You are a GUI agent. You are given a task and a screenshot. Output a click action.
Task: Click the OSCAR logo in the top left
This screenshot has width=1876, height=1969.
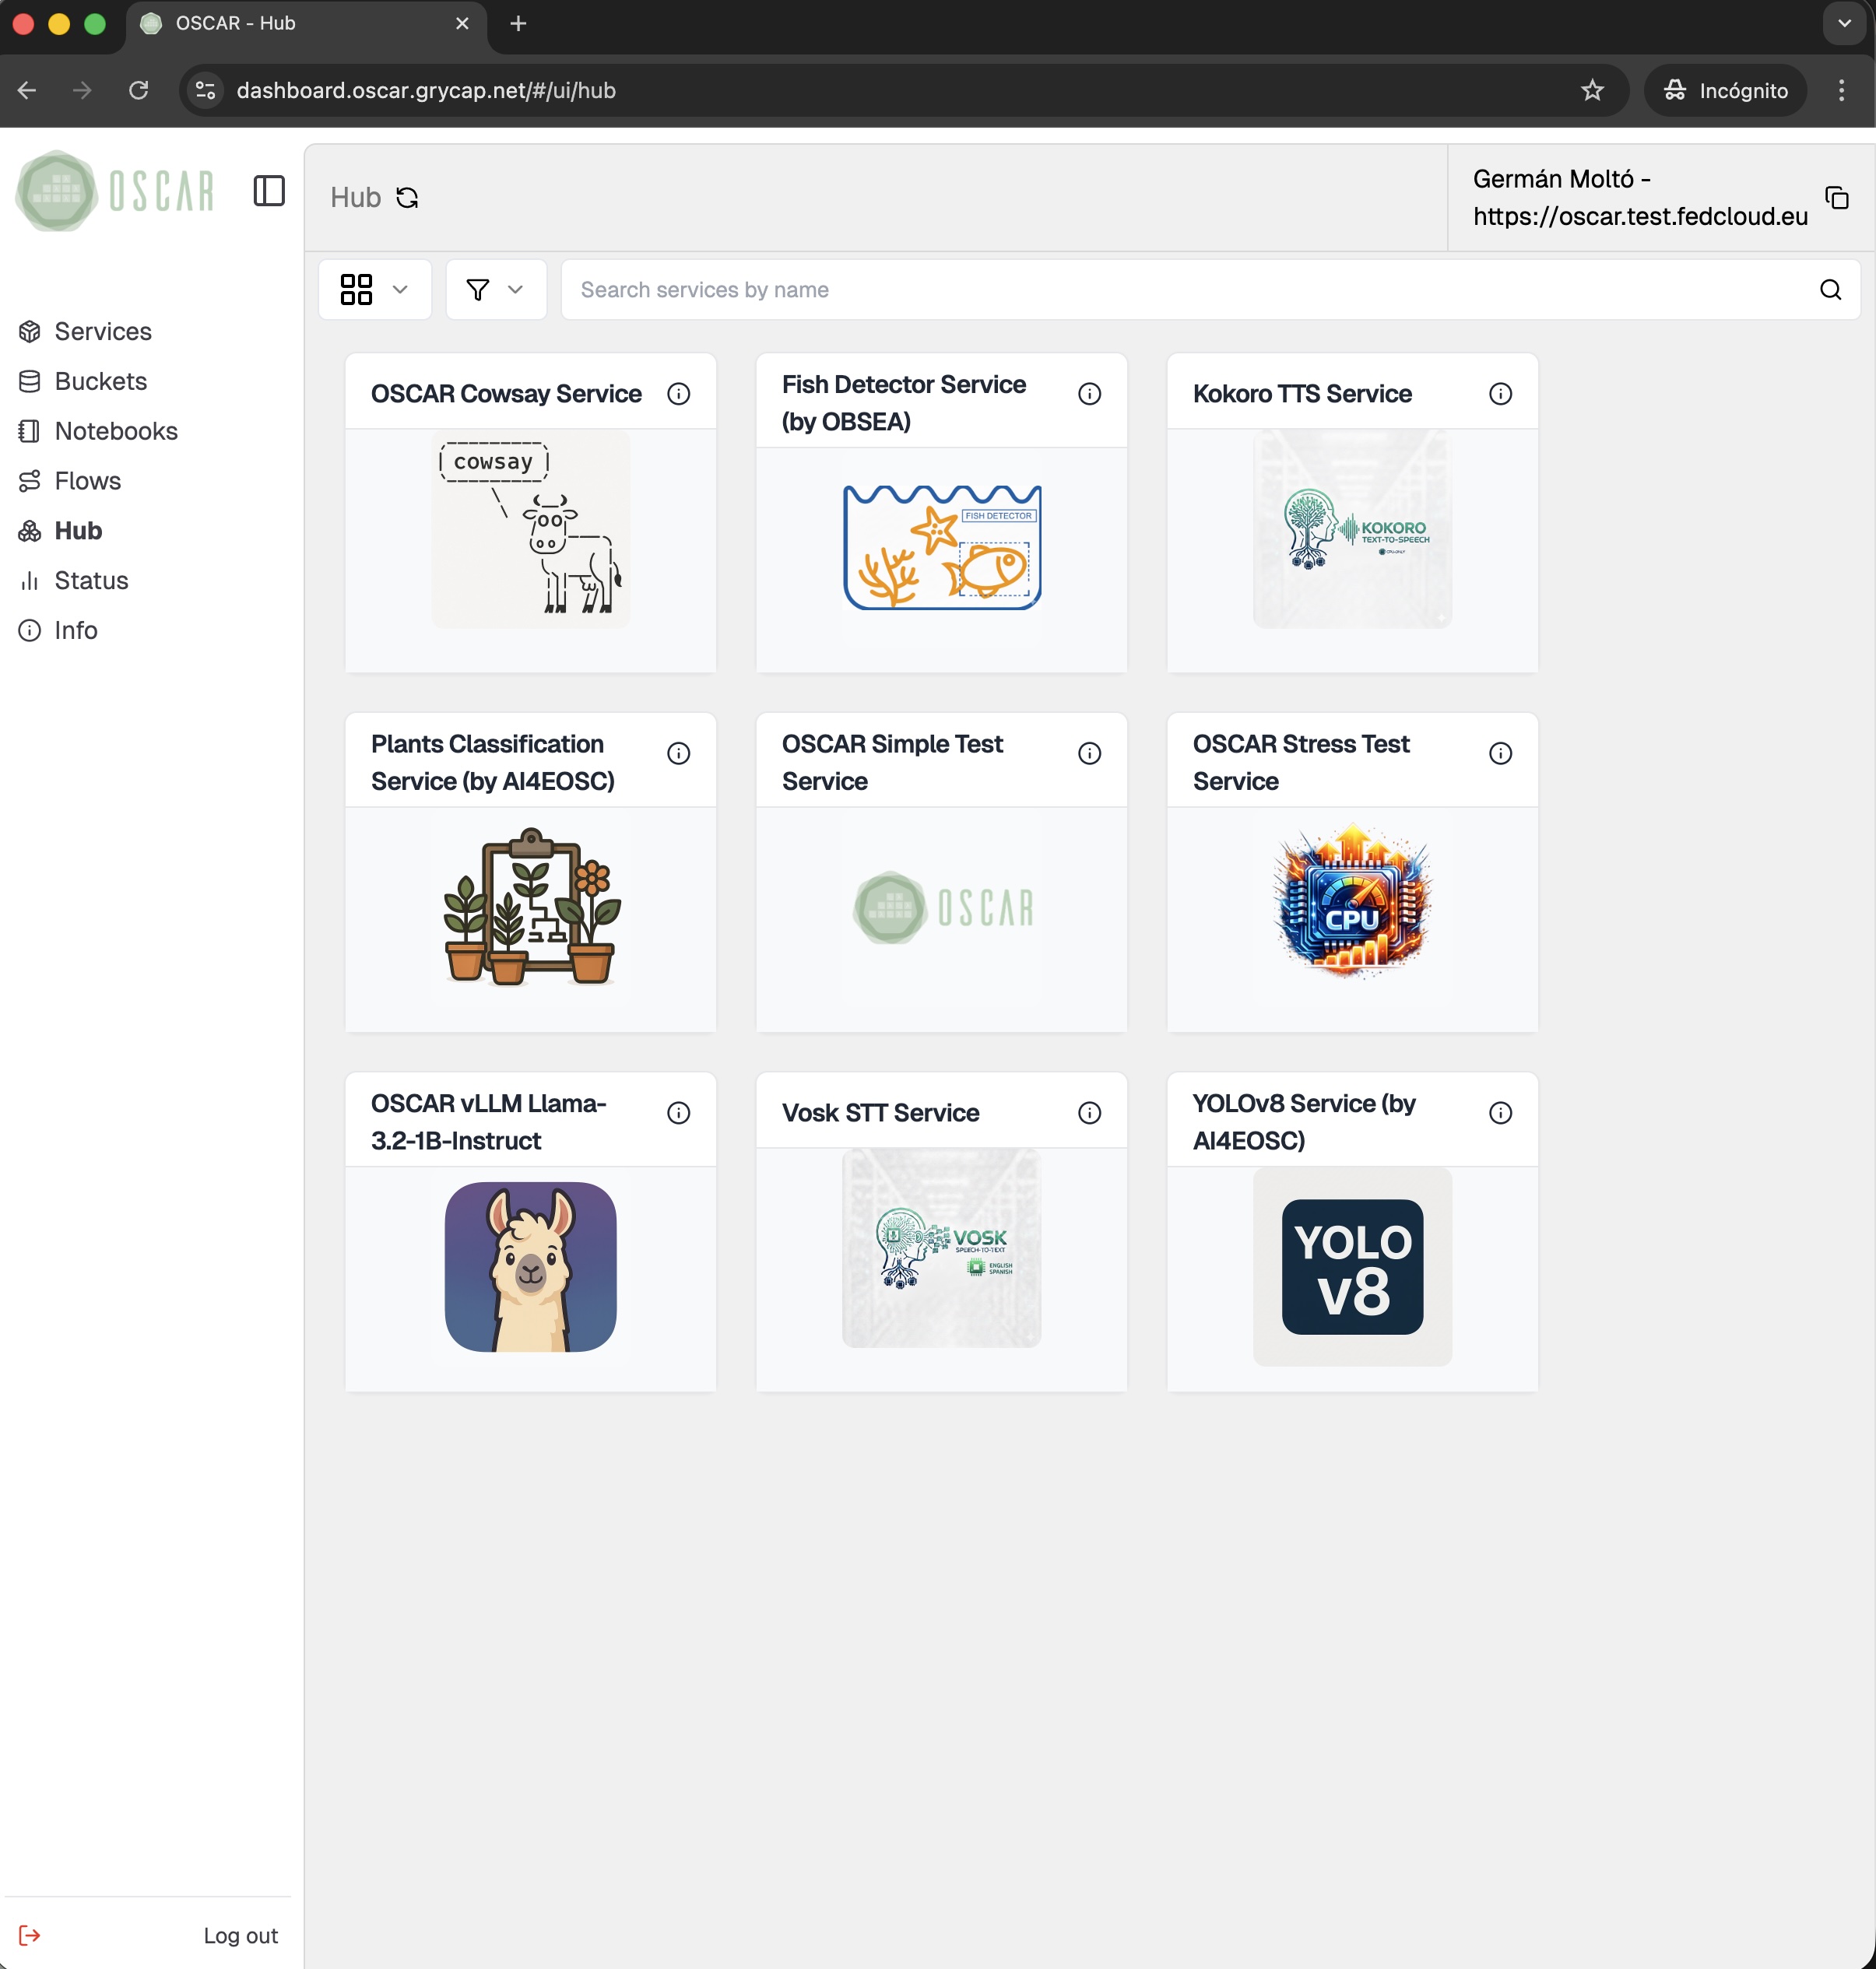click(114, 191)
